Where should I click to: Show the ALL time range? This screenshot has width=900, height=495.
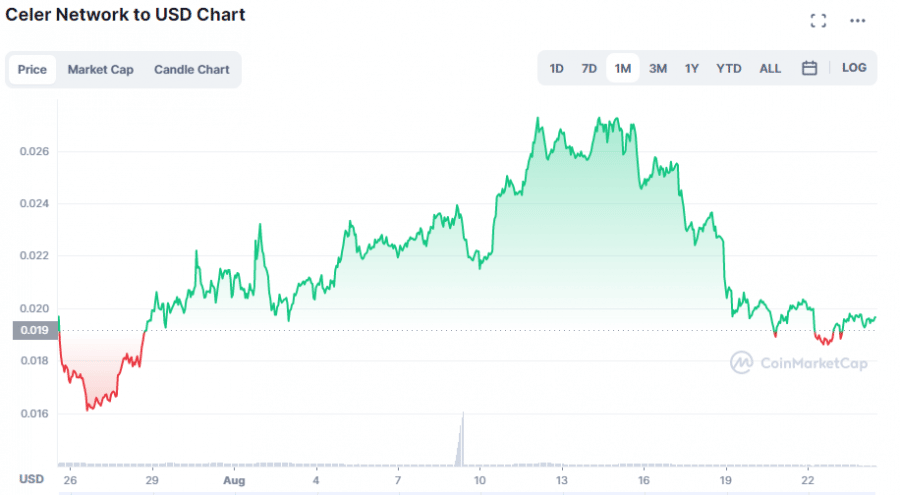tap(770, 69)
